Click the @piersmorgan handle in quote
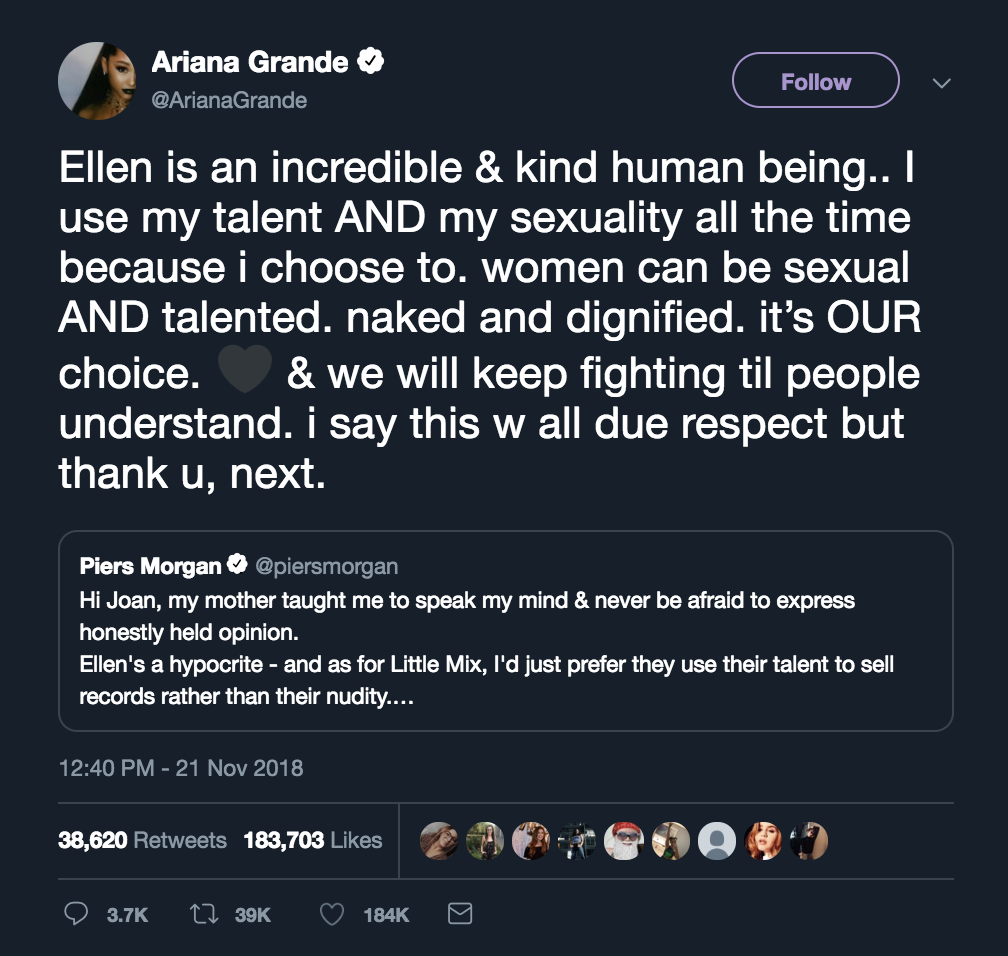Image resolution: width=1008 pixels, height=956 pixels. tap(327, 567)
